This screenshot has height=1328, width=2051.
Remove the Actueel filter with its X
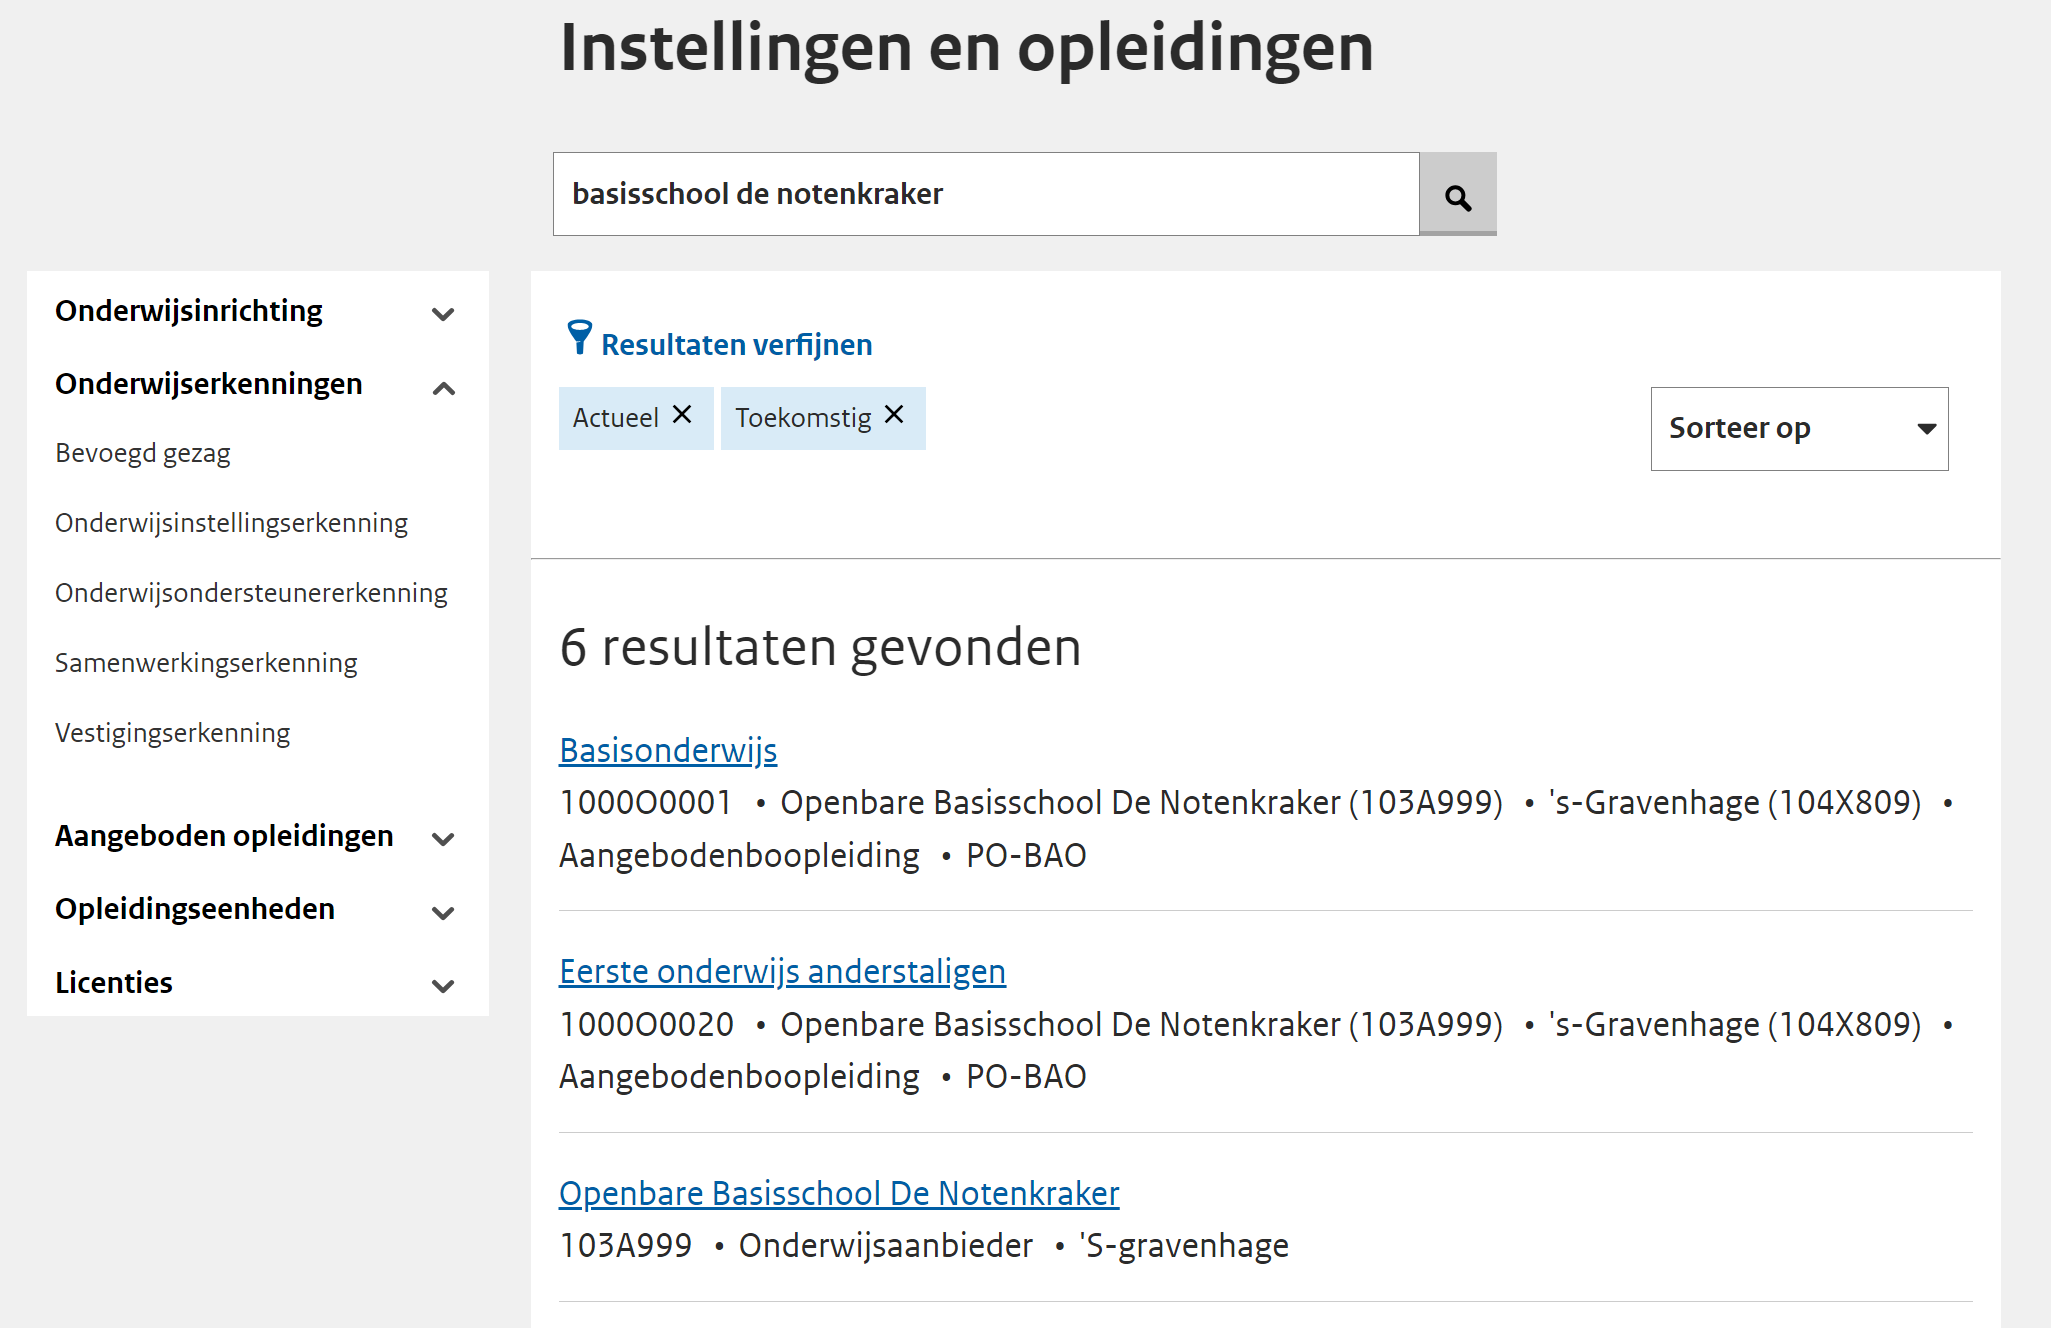coord(682,415)
